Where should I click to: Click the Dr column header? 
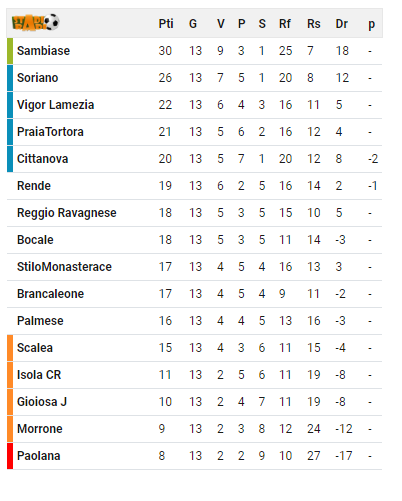click(x=342, y=24)
